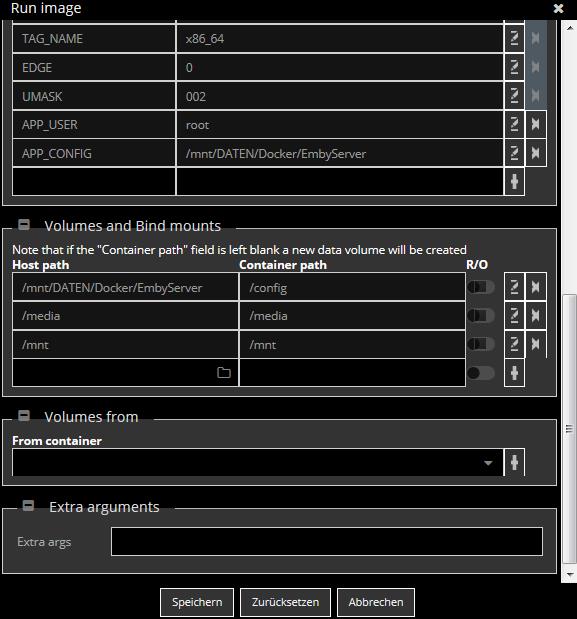Viewport: 577px width, 619px height.
Task: Click Zurücksetzen to reset the form
Action: pos(285,602)
